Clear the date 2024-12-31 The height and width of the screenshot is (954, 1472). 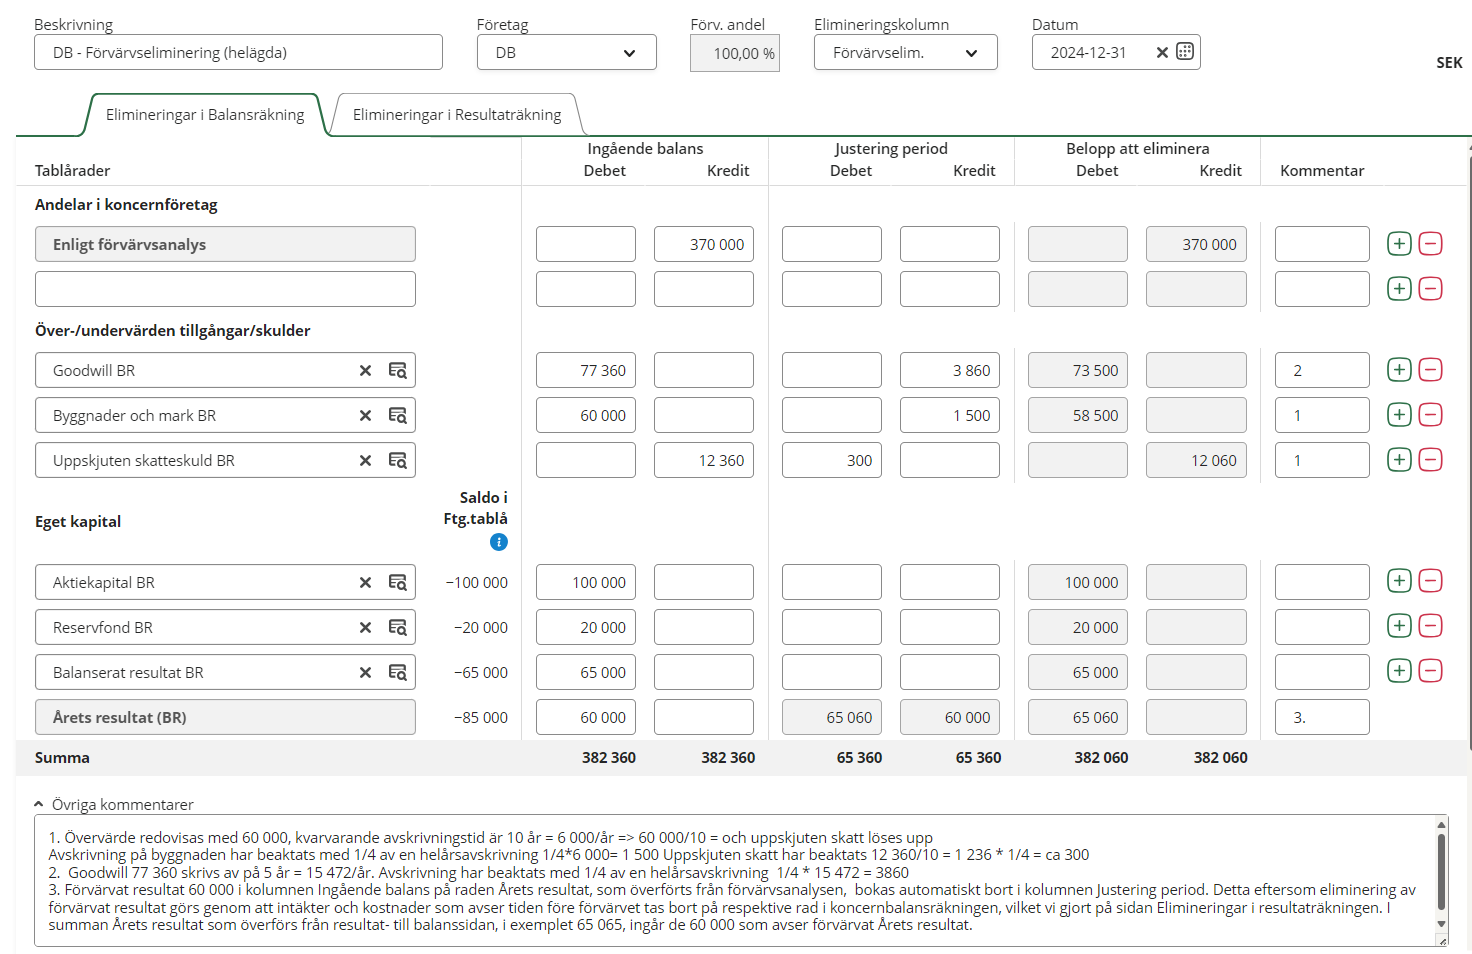click(x=1162, y=52)
